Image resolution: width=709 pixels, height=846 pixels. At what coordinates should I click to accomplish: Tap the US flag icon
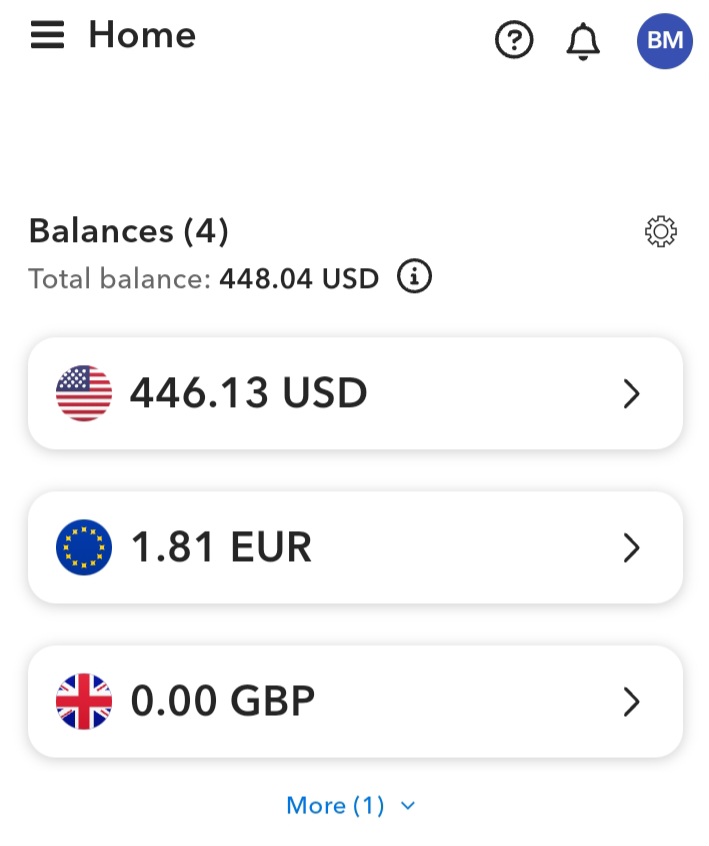[x=84, y=393]
